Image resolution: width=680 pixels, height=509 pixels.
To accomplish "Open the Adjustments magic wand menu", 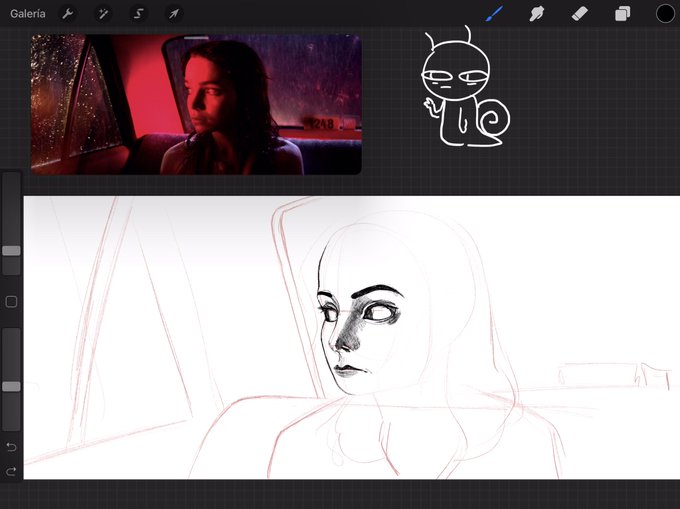I will [103, 14].
